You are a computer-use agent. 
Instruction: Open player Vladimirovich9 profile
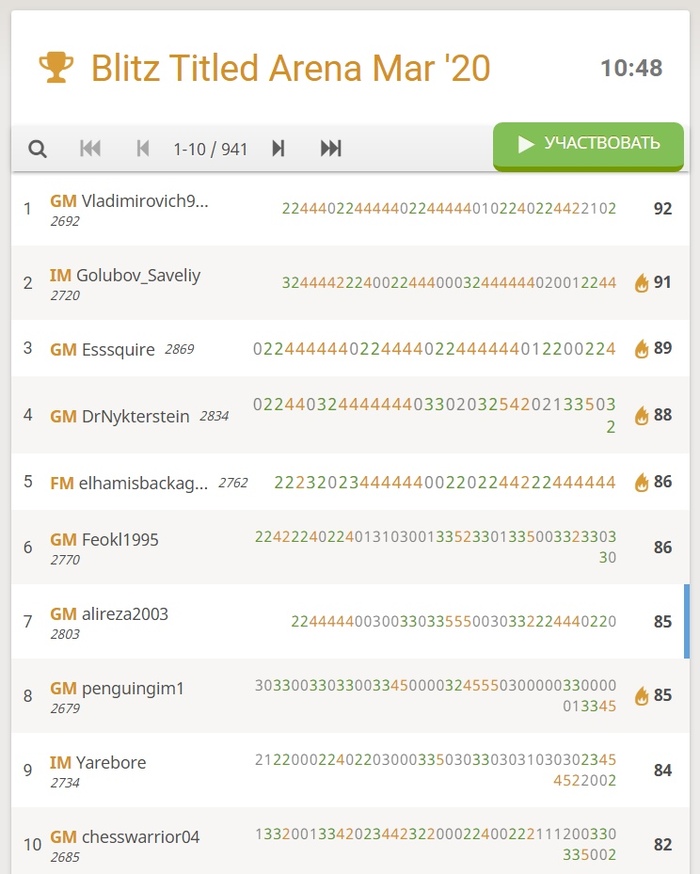click(145, 200)
